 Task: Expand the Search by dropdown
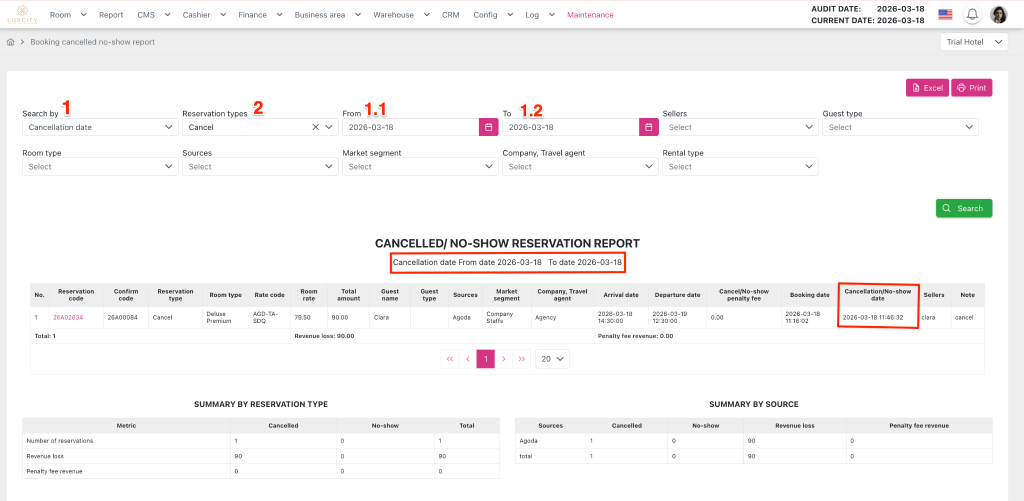click(x=100, y=127)
